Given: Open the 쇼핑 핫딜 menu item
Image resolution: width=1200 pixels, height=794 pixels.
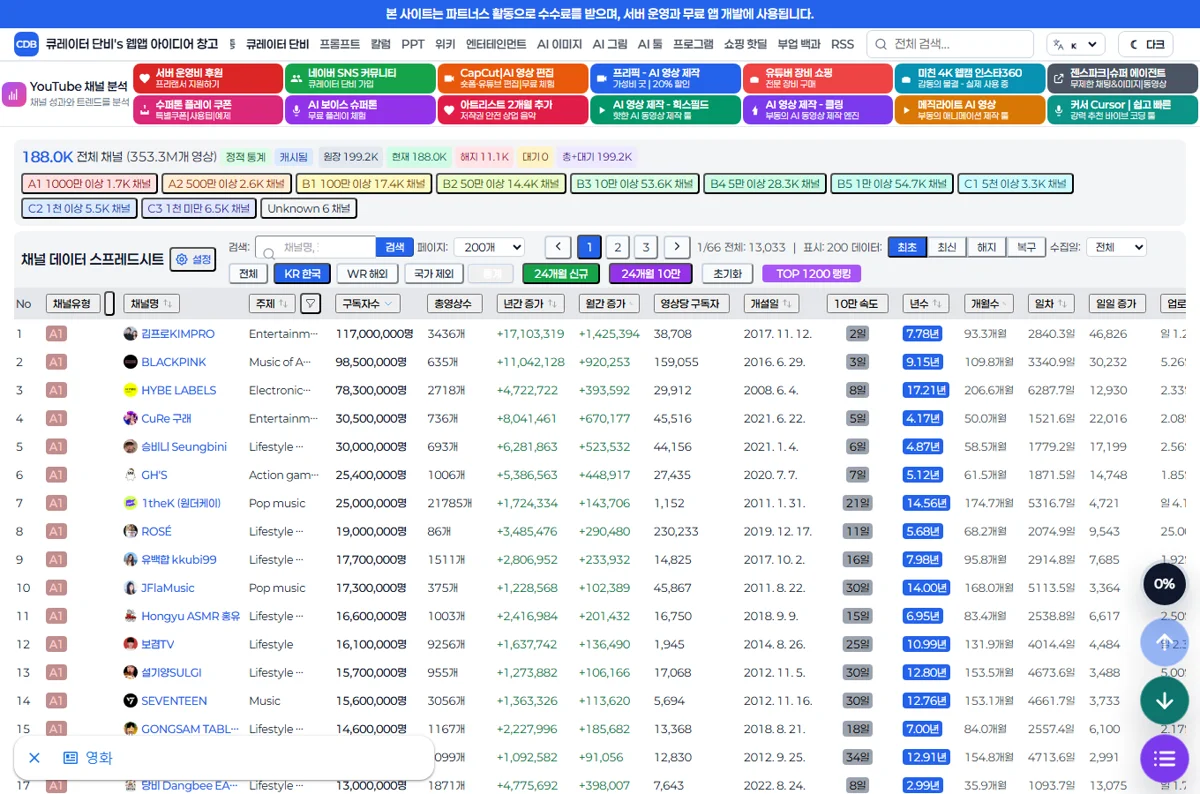Looking at the screenshot, I should coord(745,44).
